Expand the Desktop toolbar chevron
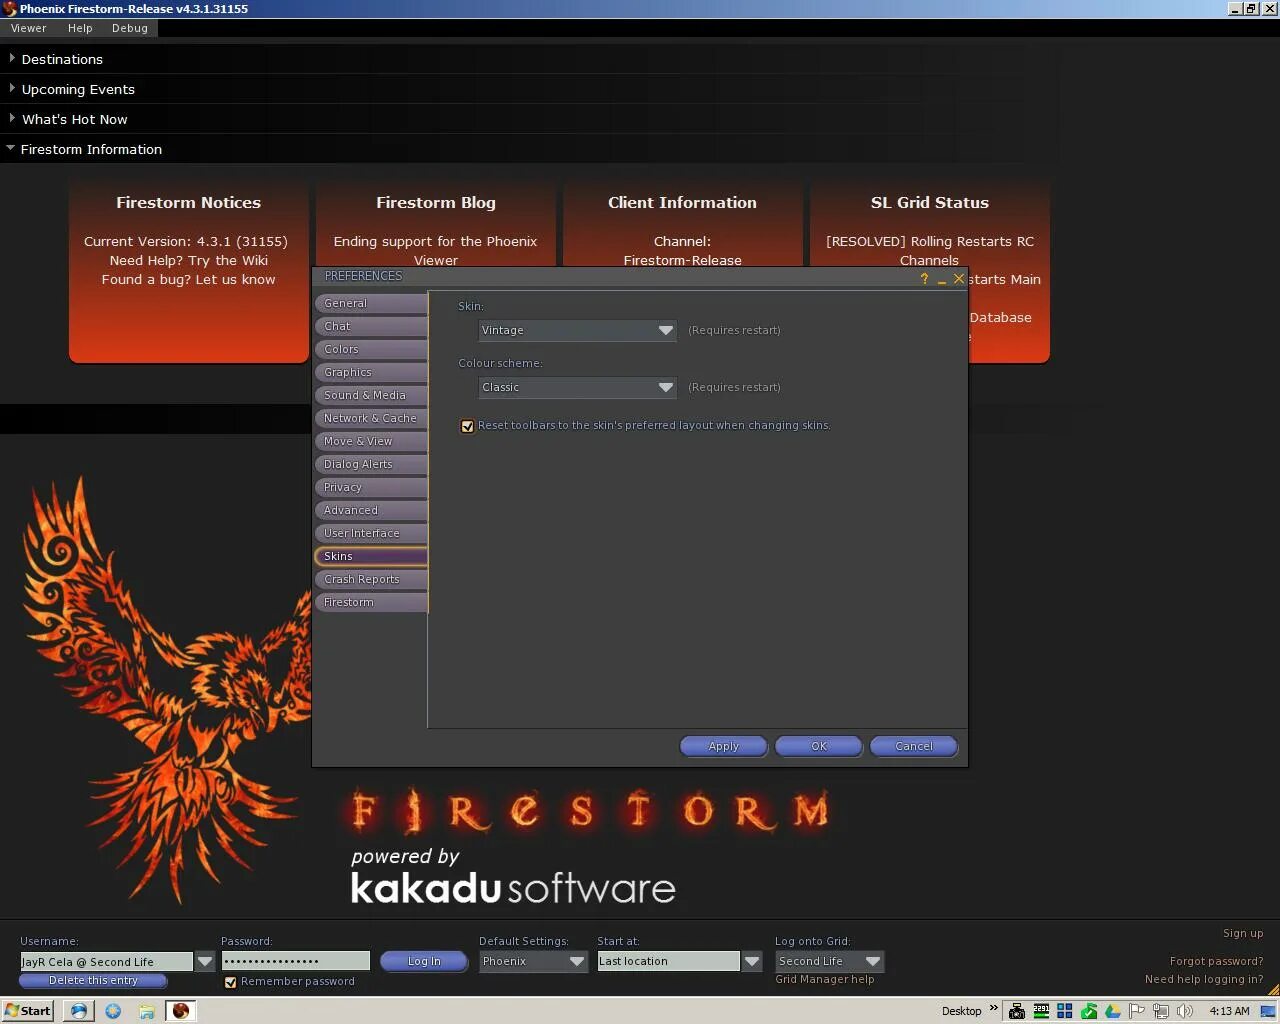Image resolution: width=1280 pixels, height=1024 pixels. 993,1008
